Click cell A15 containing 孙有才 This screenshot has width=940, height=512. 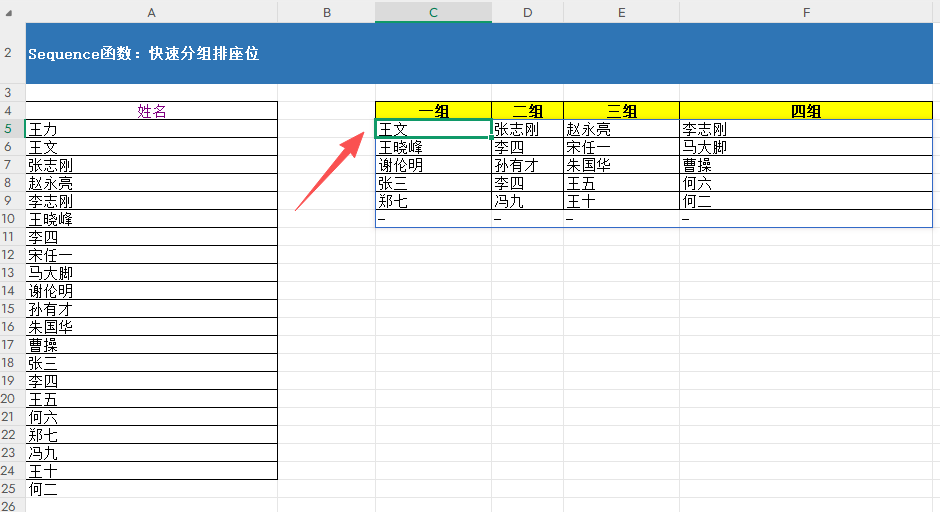click(152, 309)
